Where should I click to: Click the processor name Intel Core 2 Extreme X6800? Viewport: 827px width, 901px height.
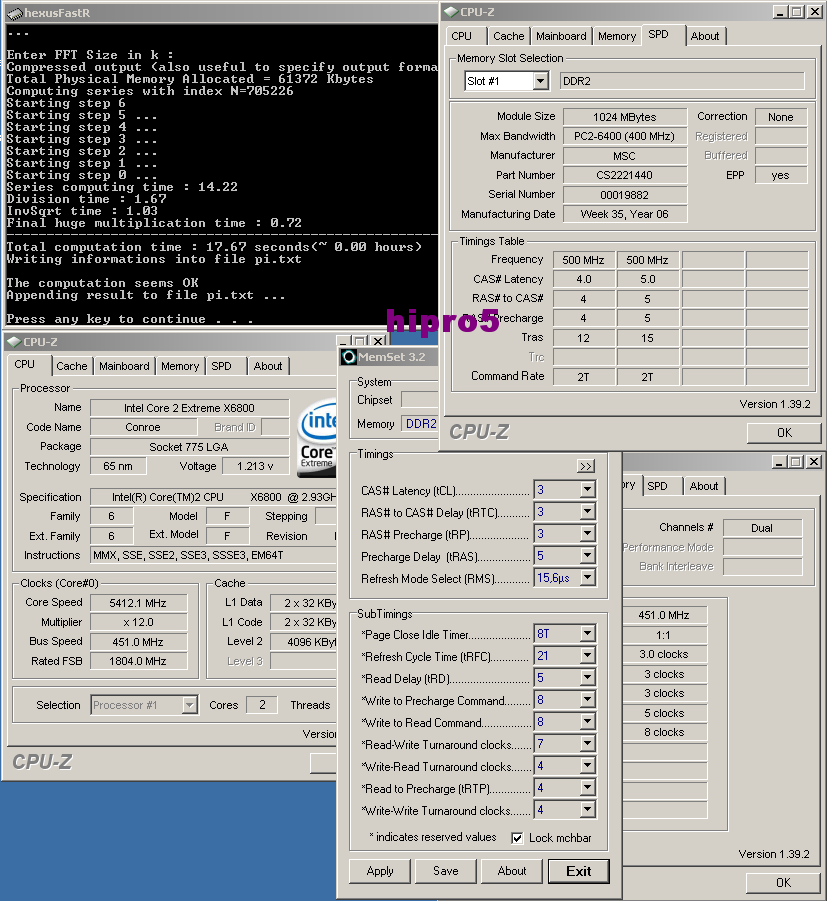pos(189,408)
